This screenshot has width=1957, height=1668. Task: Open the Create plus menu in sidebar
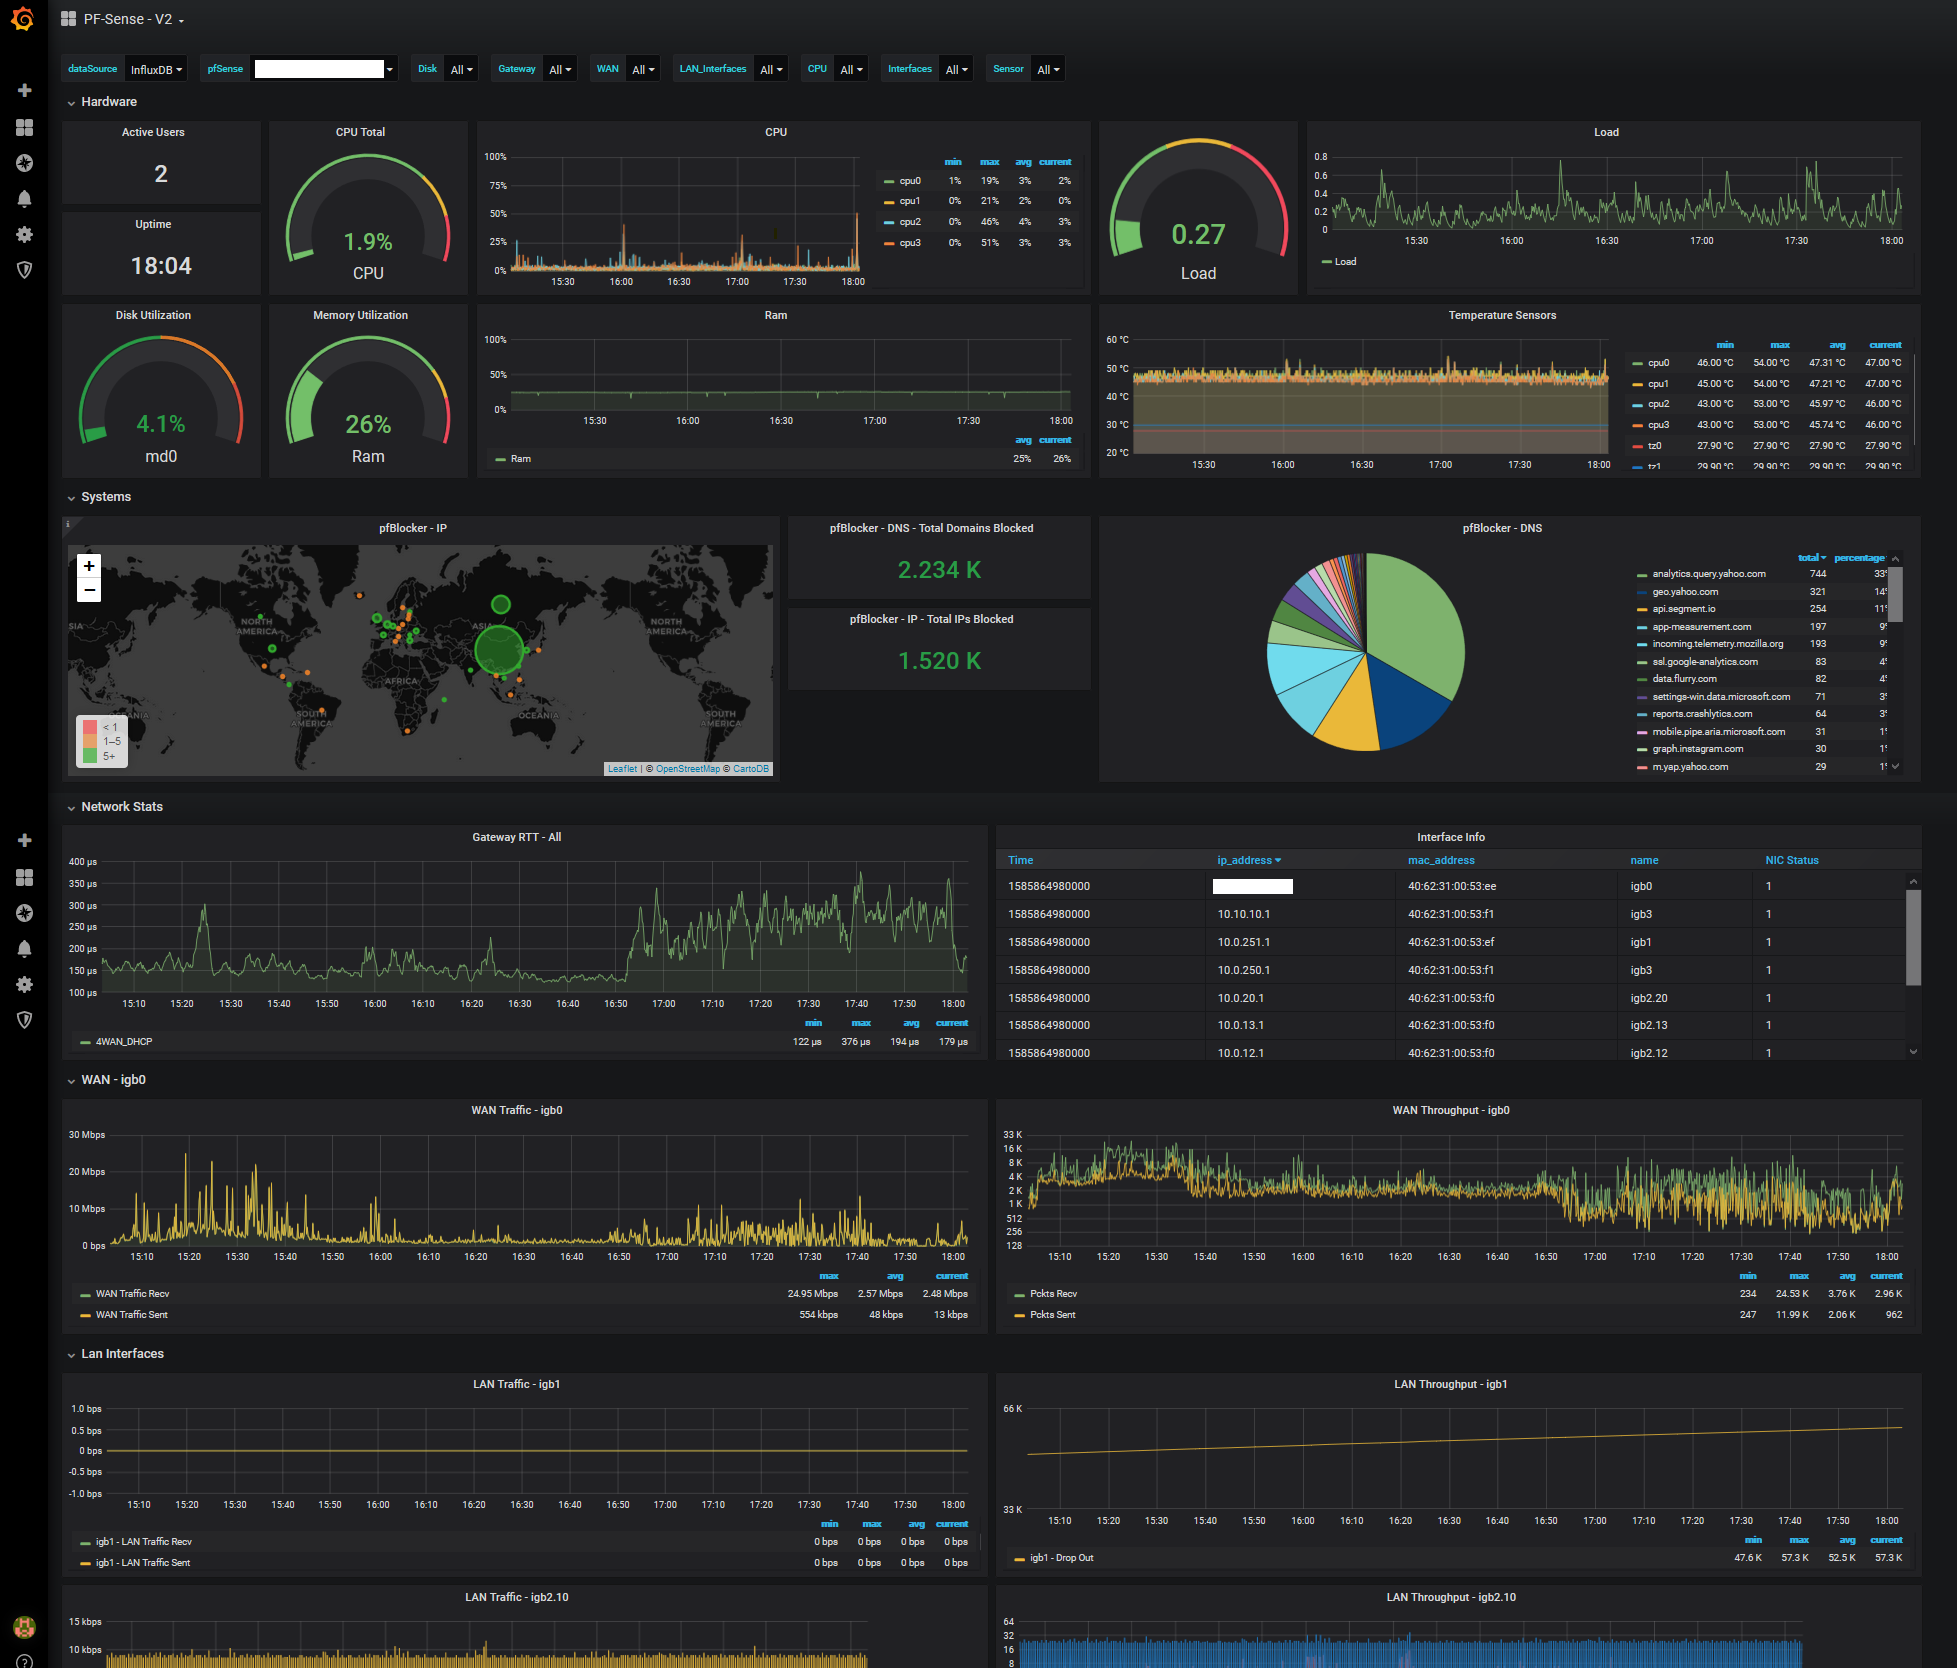point(25,90)
